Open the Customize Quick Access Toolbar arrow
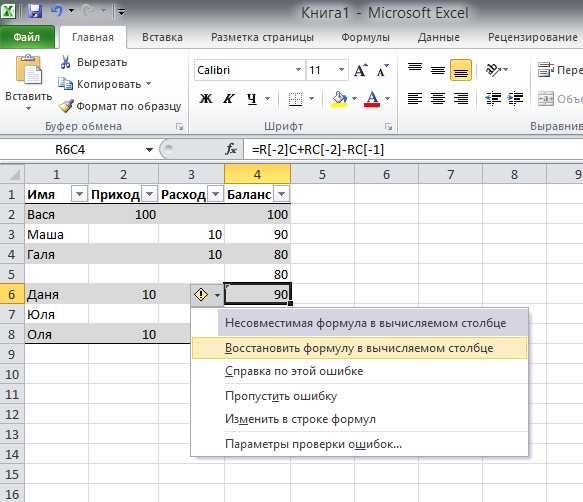 click(121, 12)
